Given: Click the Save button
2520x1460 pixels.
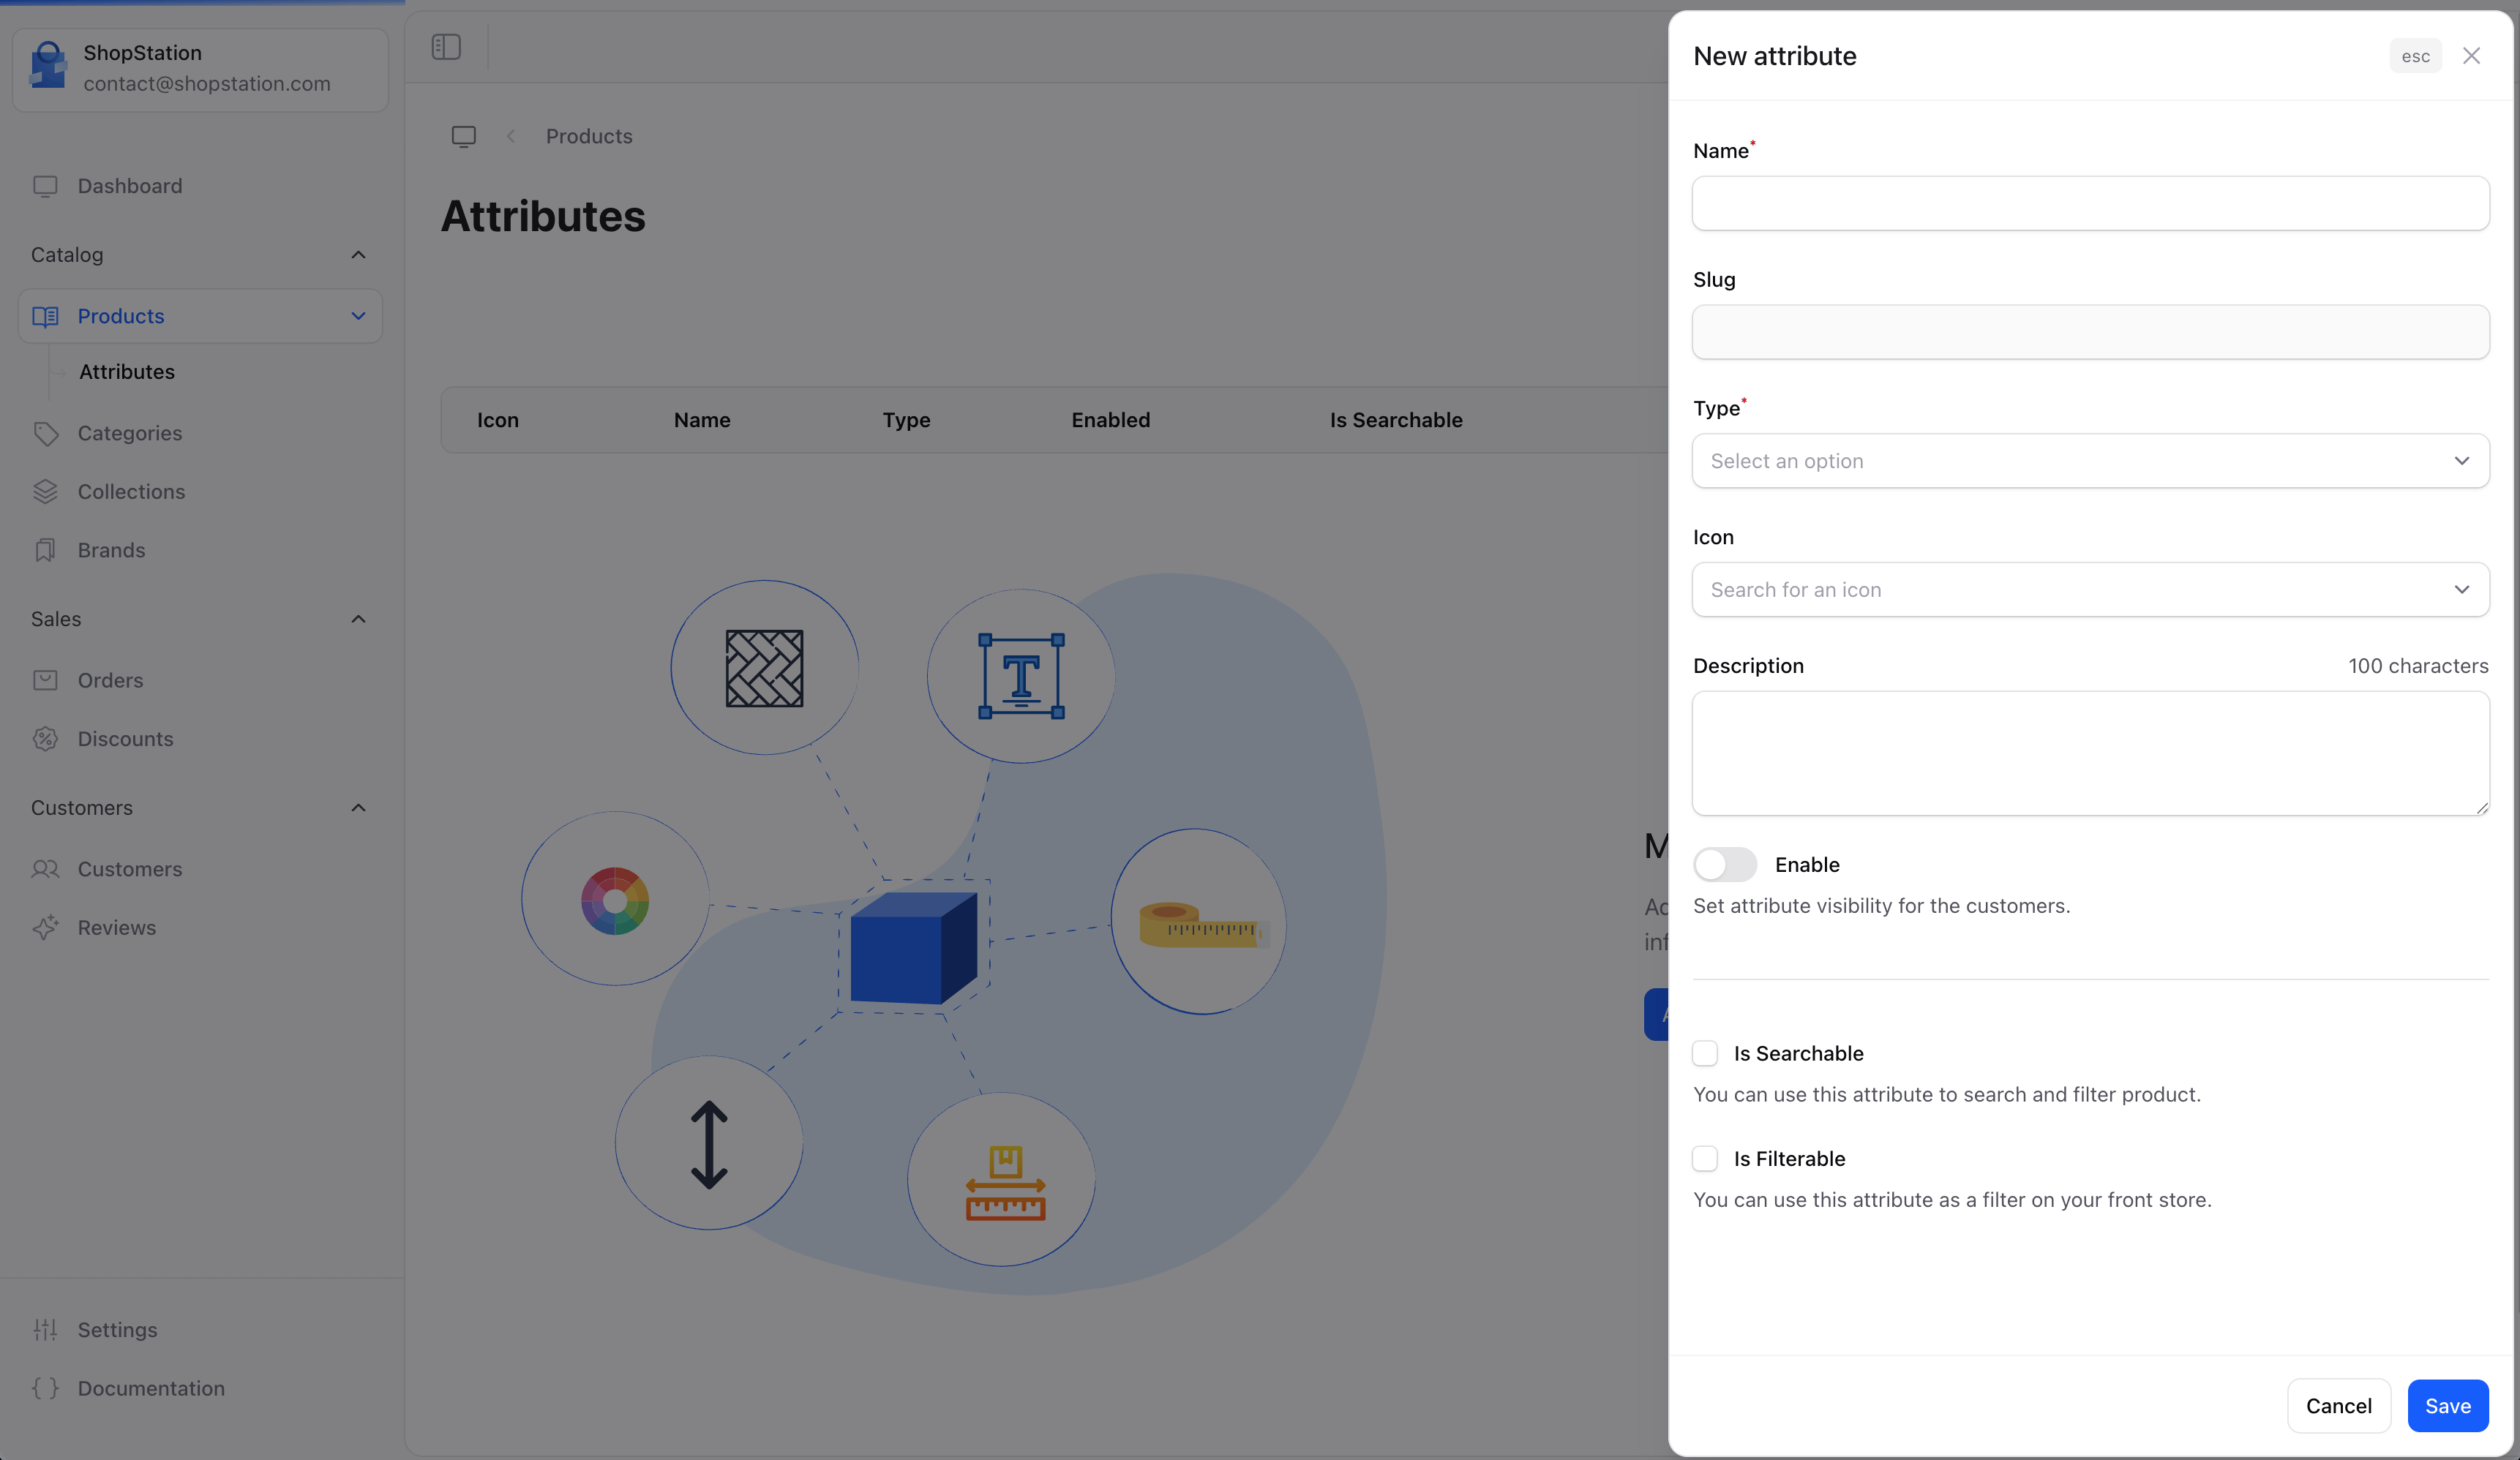Looking at the screenshot, I should coord(2447,1406).
